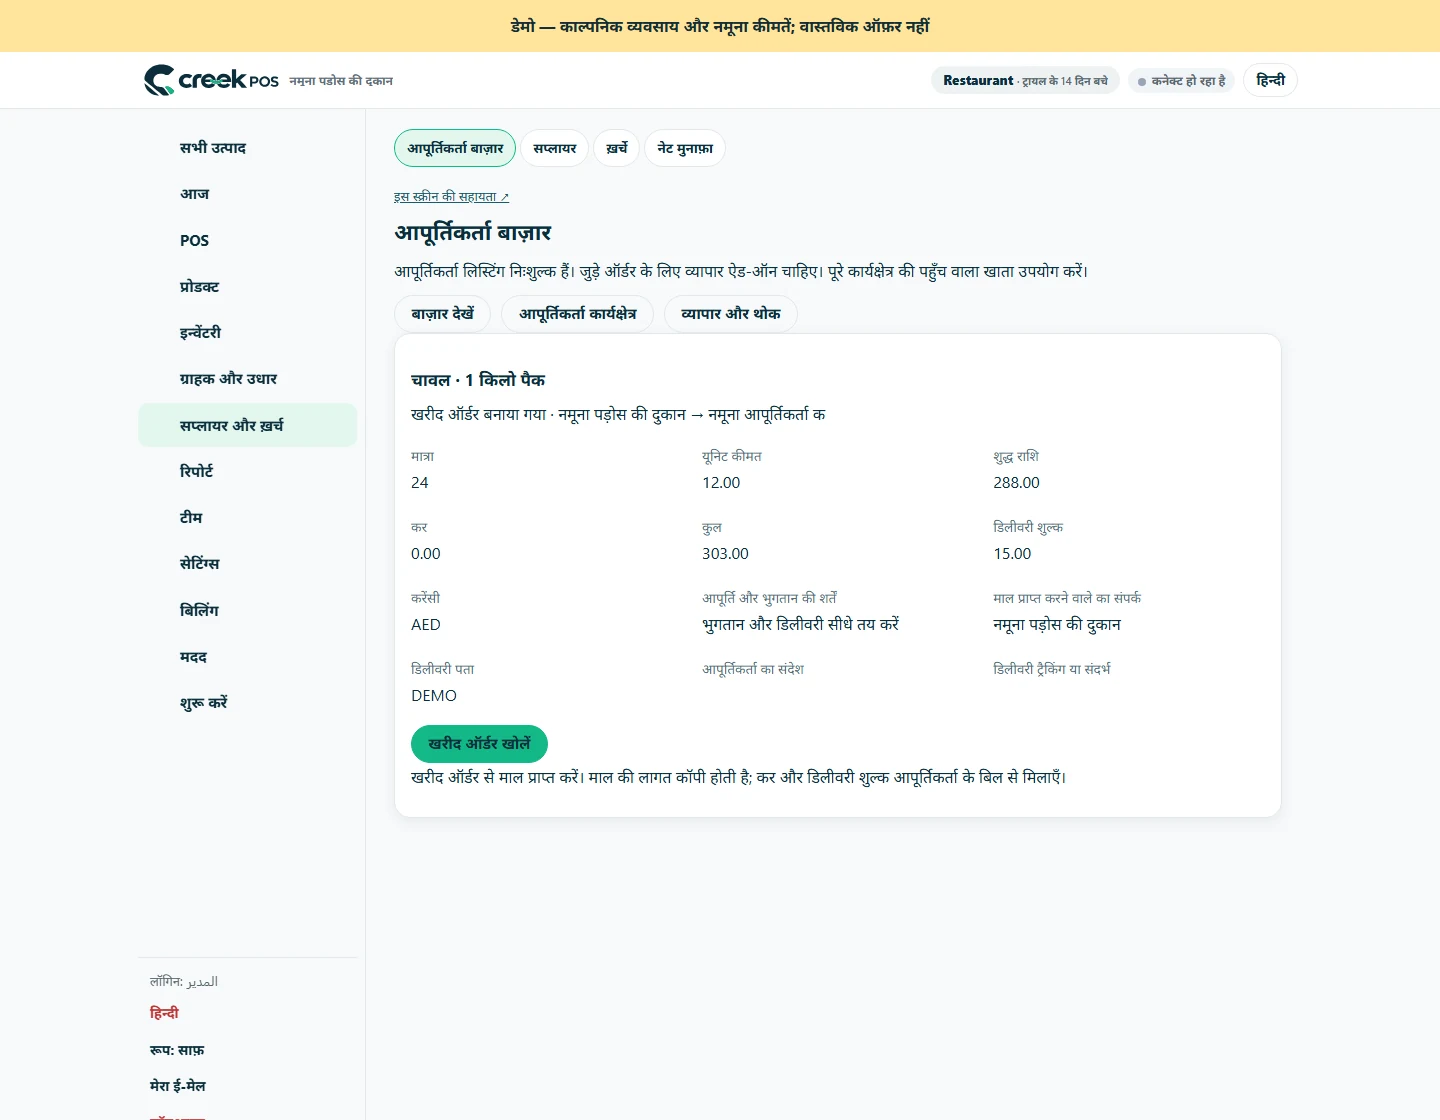
Task: Open the ख़र्चे tab
Action: tap(617, 148)
